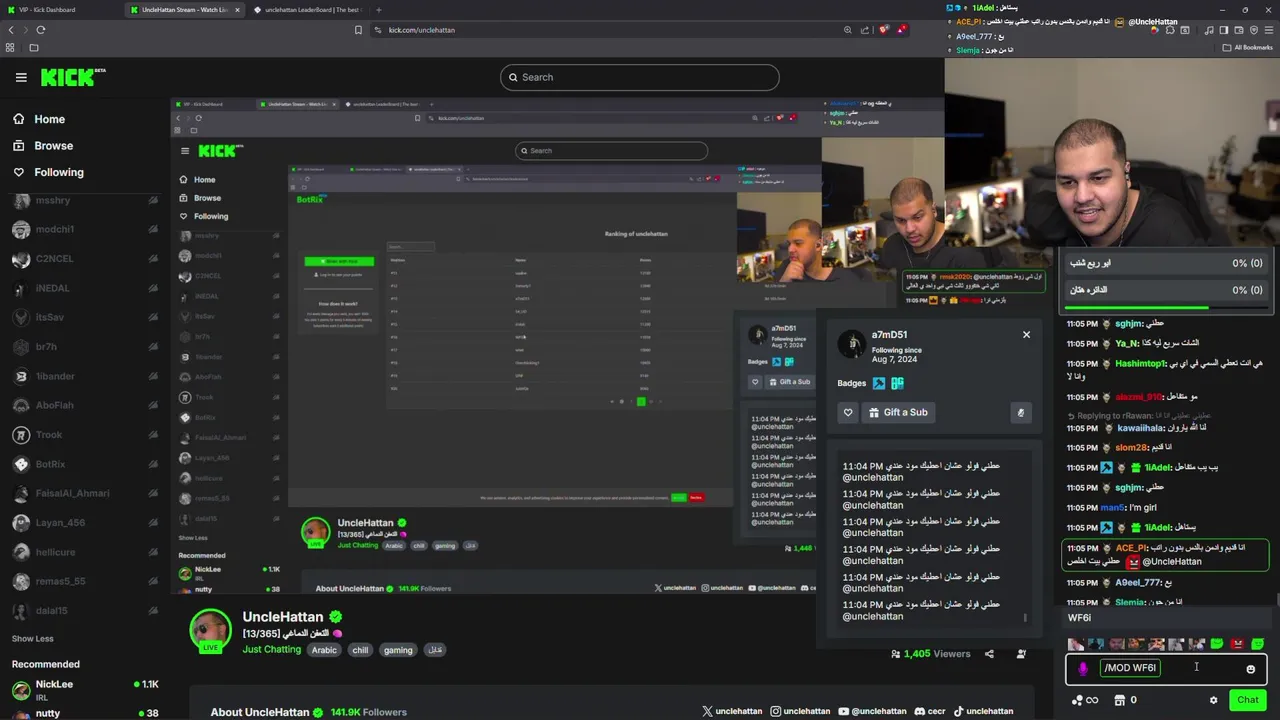Image resolution: width=1280 pixels, height=720 pixels.
Task: Open the bookmarks bar folder icon
Action: 33,47
